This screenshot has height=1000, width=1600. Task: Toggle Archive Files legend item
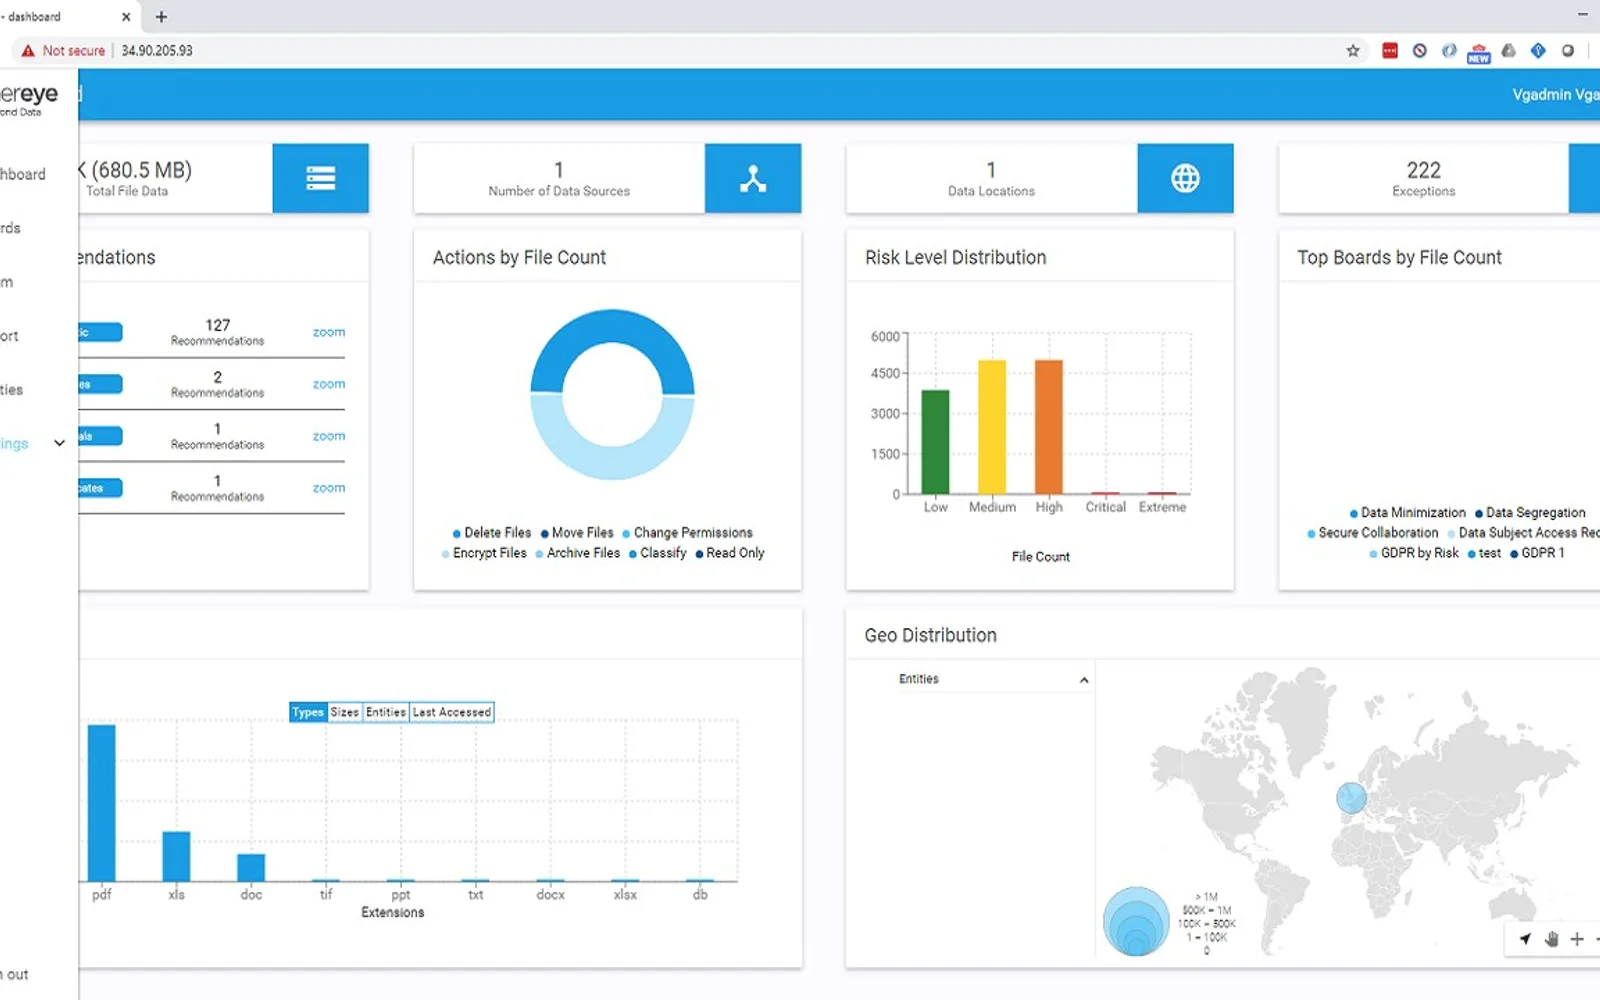click(x=578, y=553)
